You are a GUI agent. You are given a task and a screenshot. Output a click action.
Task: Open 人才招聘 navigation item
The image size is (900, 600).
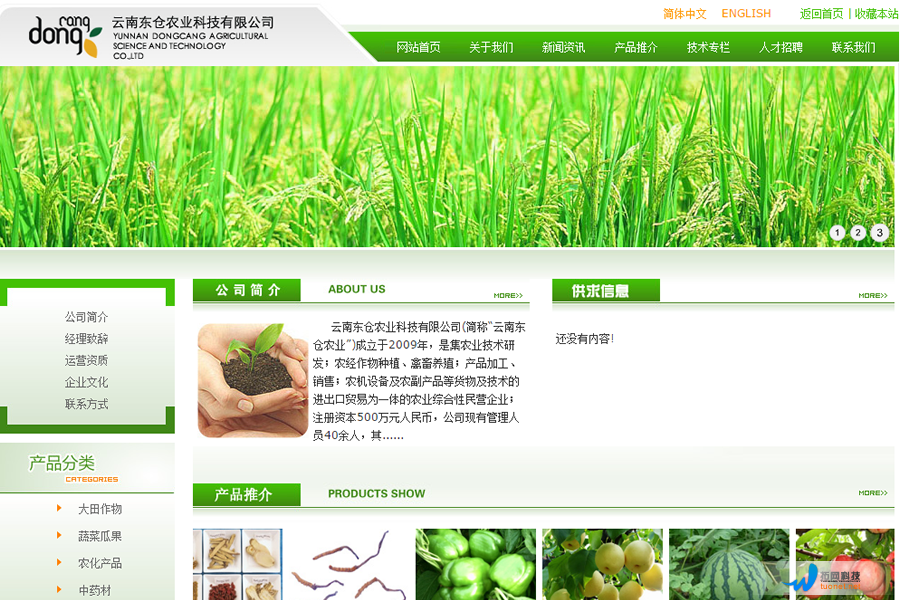point(780,47)
